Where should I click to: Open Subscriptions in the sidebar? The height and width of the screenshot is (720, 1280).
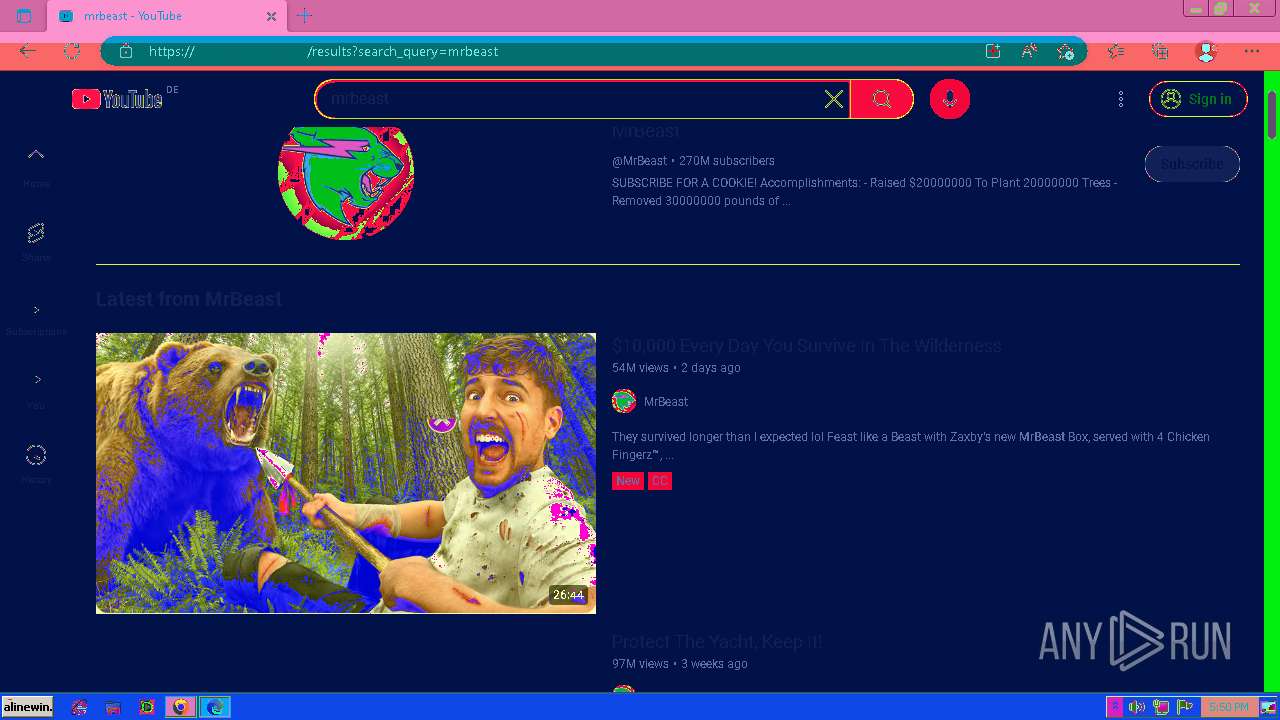(x=36, y=318)
